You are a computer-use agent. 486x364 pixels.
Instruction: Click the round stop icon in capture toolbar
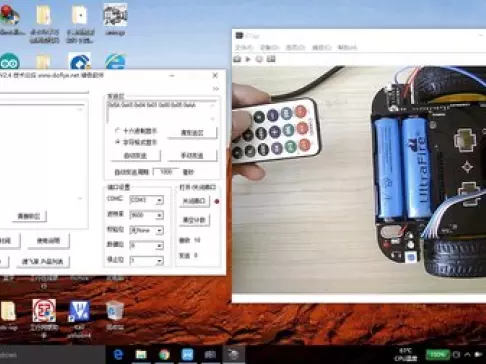[x=259, y=59]
